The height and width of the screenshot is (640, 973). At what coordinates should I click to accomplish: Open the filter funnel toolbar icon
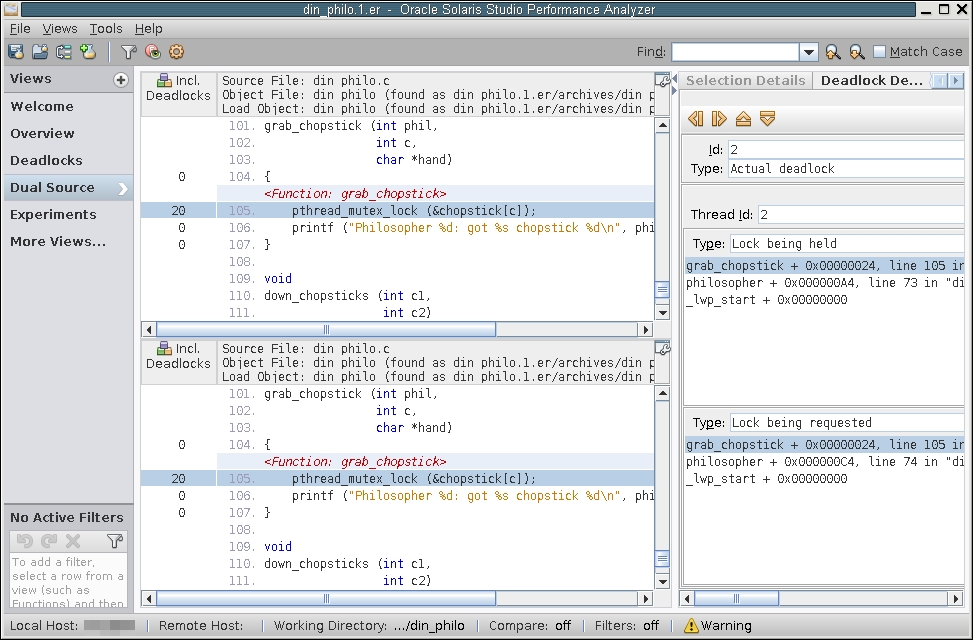(128, 52)
